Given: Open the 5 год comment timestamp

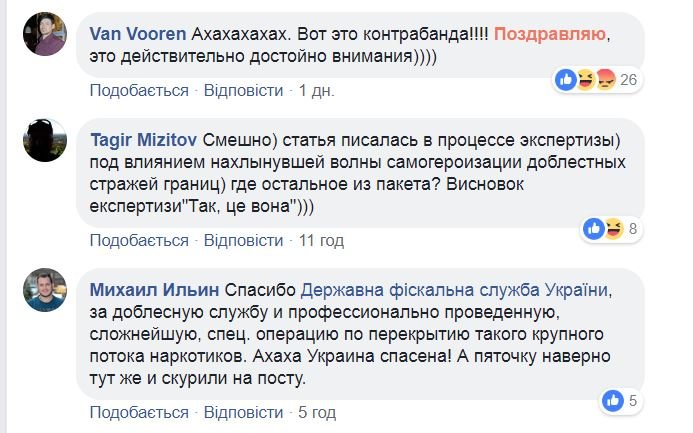Looking at the screenshot, I should 317,412.
